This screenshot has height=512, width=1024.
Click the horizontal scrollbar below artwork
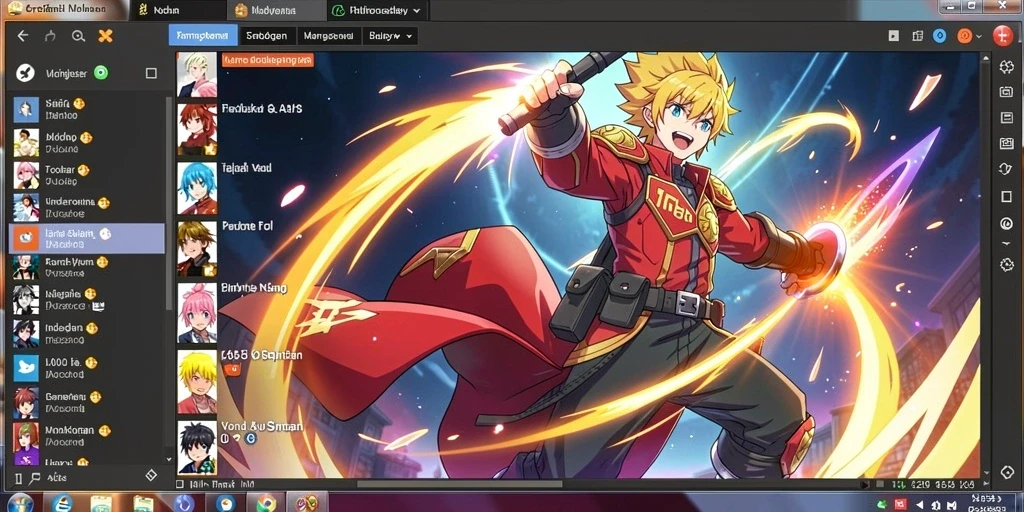click(460, 485)
